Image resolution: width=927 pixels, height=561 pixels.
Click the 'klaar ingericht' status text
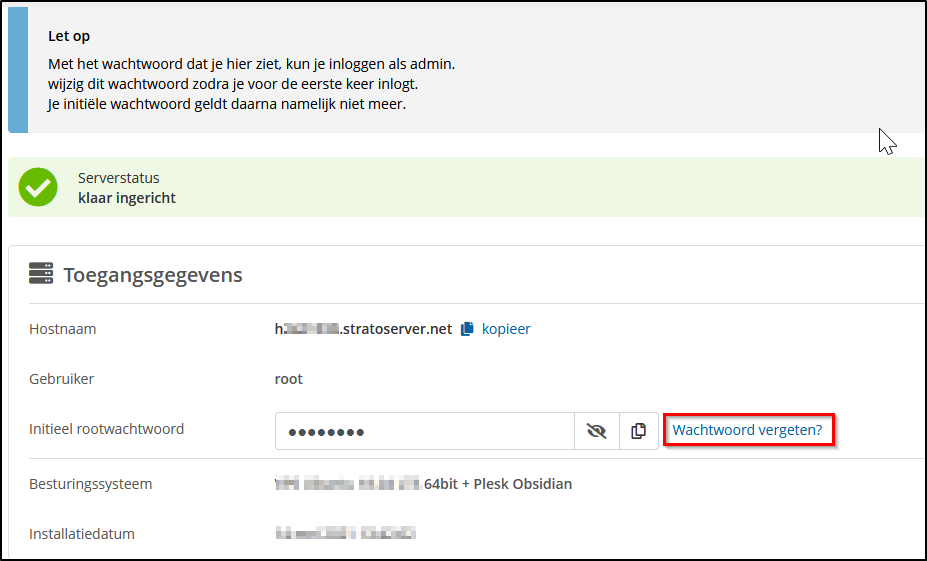tap(127, 198)
